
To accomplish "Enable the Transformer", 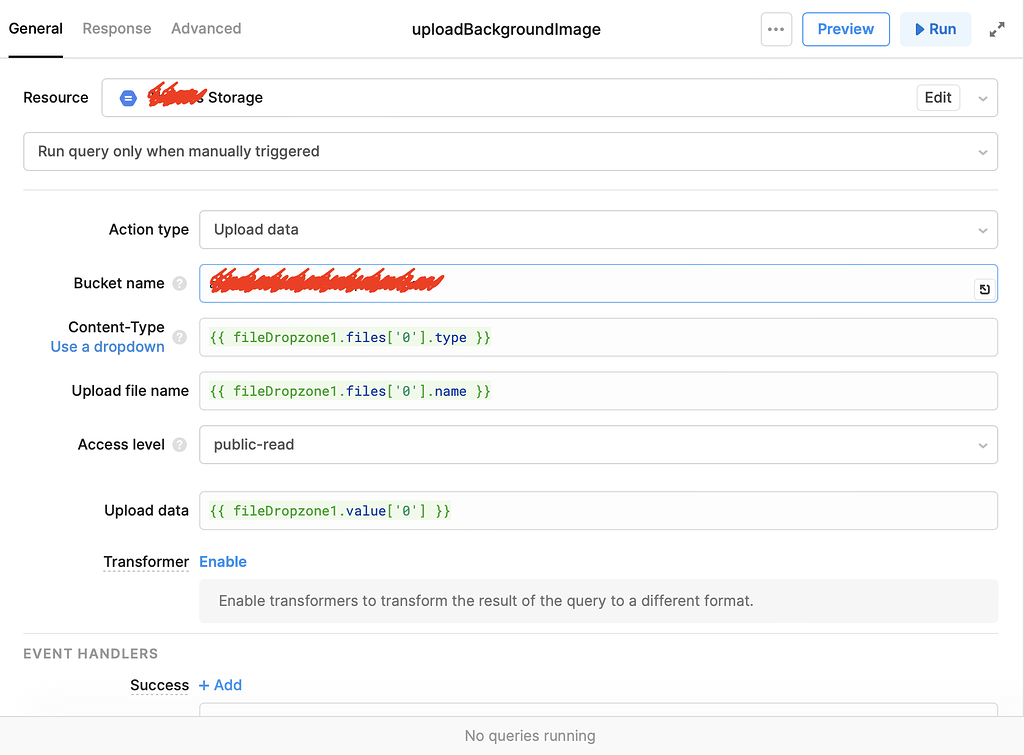I will [223, 561].
